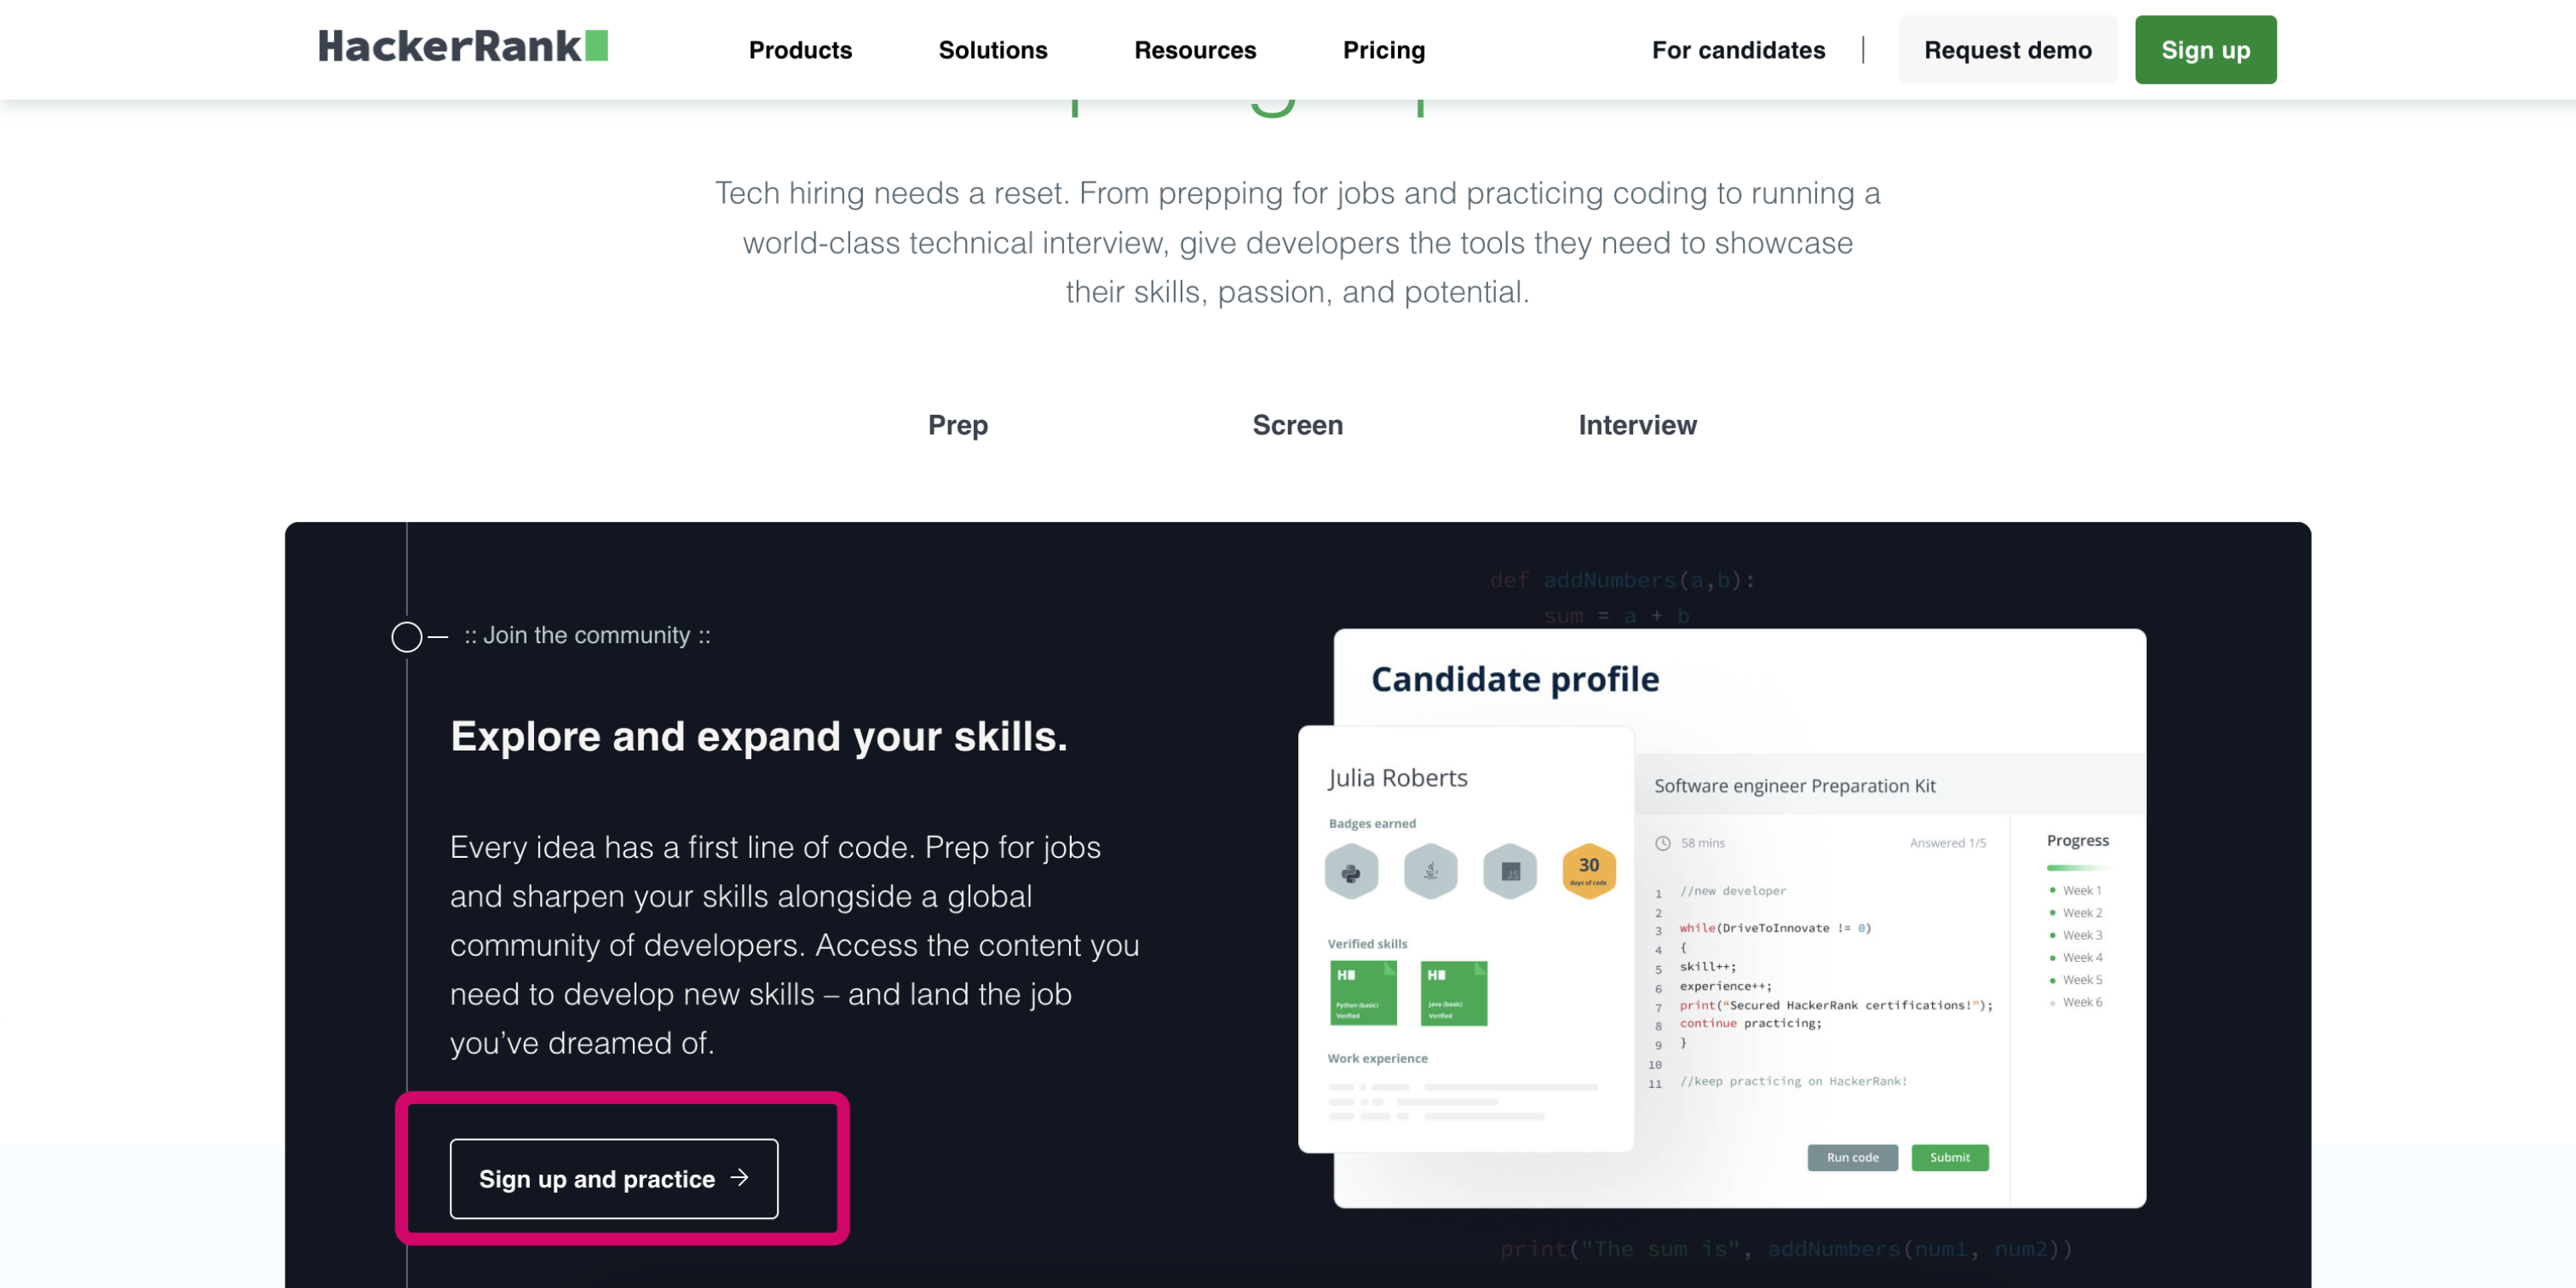
Task: Click the circle marker beside Join the community
Action: click(406, 636)
